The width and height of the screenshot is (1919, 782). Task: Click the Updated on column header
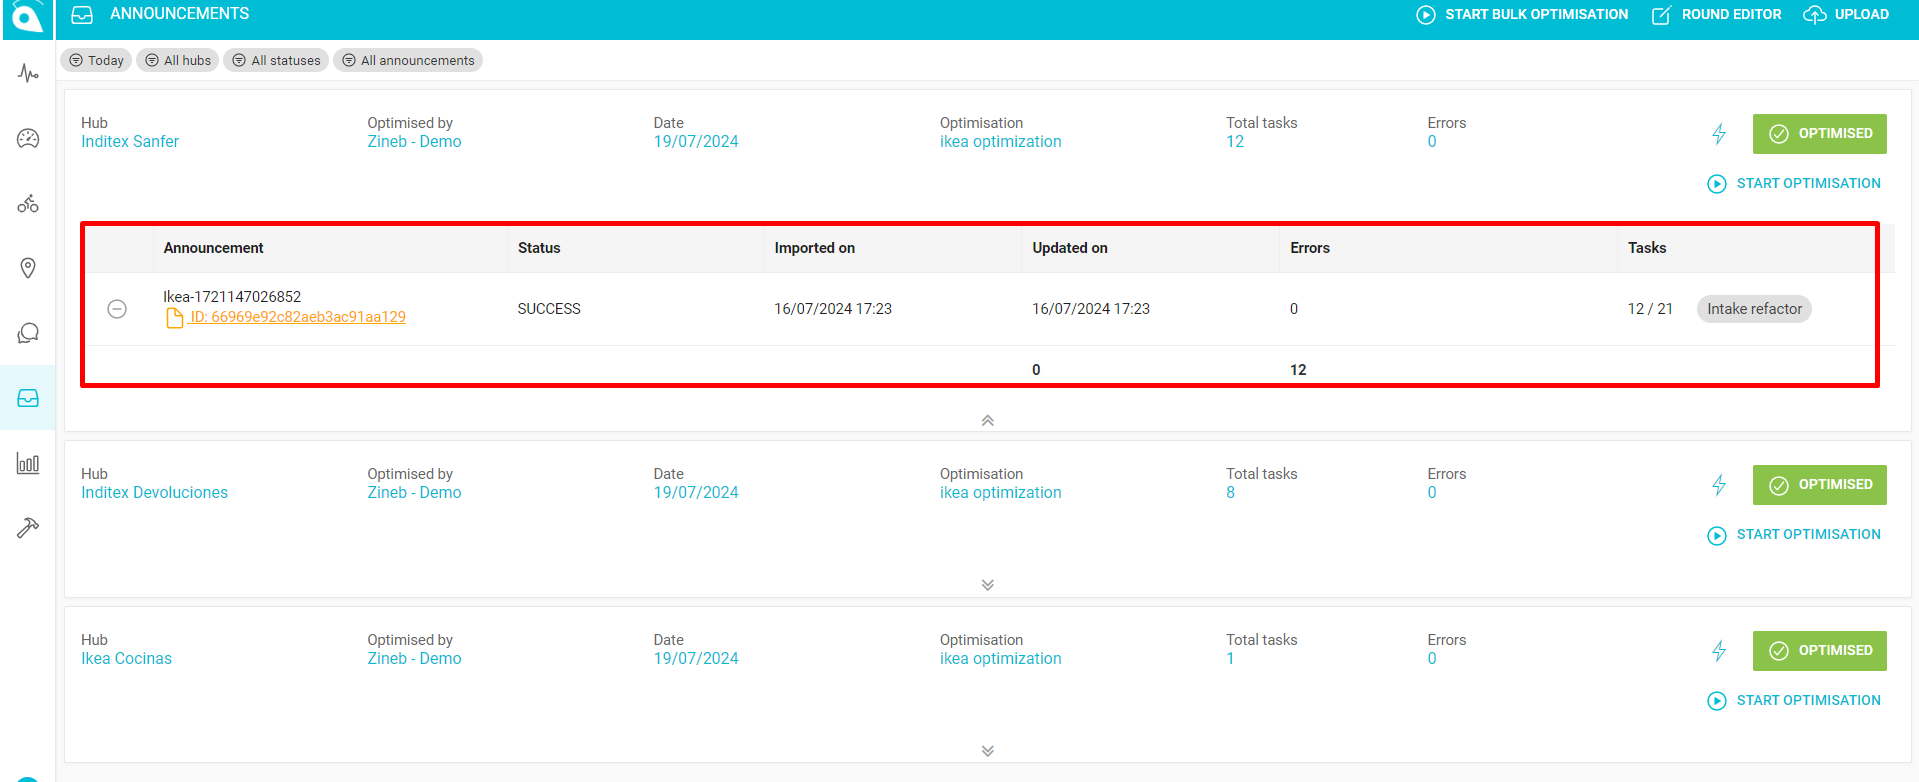[1070, 248]
